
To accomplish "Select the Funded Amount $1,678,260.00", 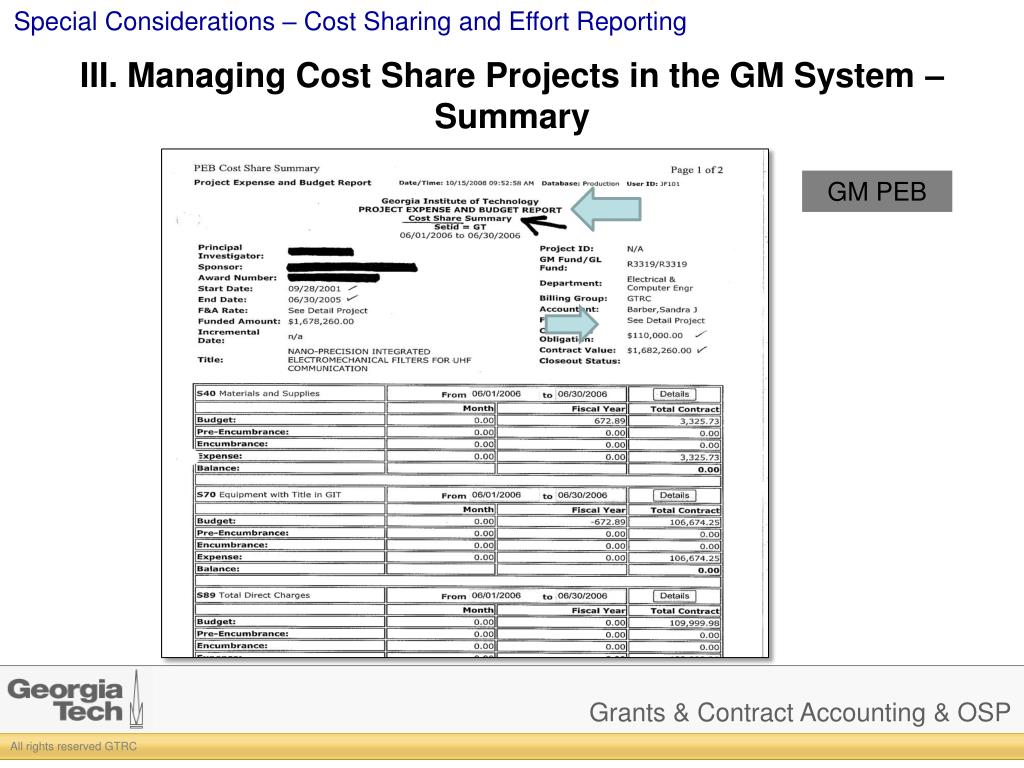I will coord(321,321).
